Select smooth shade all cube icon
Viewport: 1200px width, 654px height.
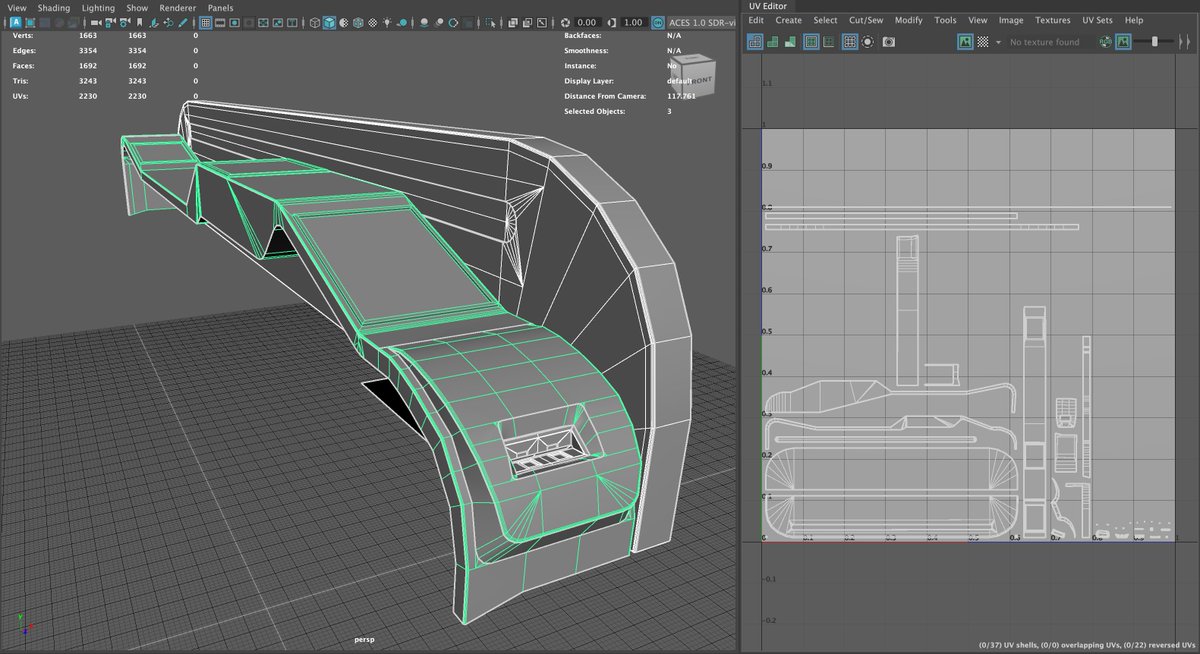(329, 22)
